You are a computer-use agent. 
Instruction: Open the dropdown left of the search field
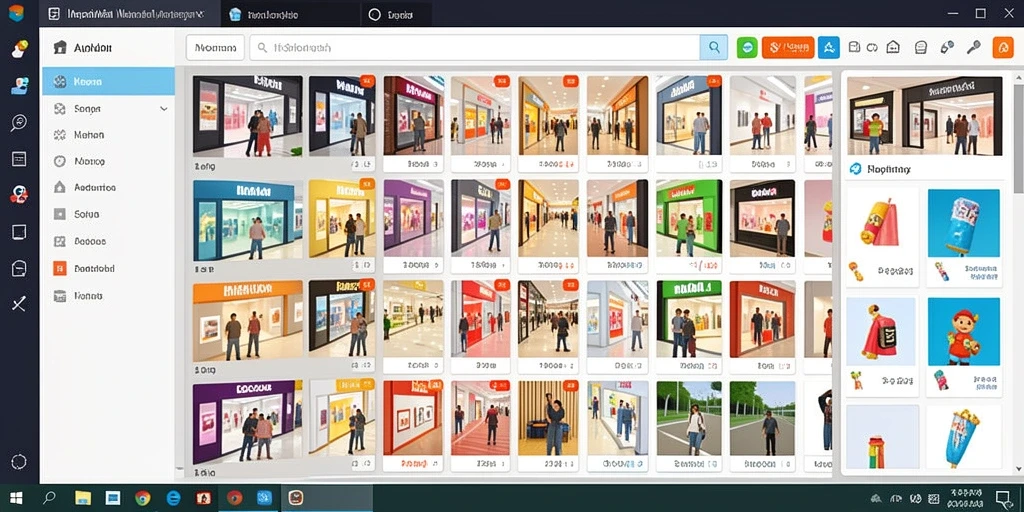215,48
